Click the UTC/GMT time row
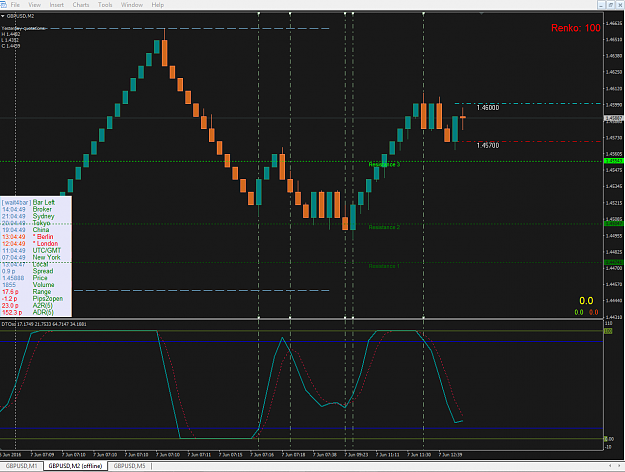 point(31,250)
